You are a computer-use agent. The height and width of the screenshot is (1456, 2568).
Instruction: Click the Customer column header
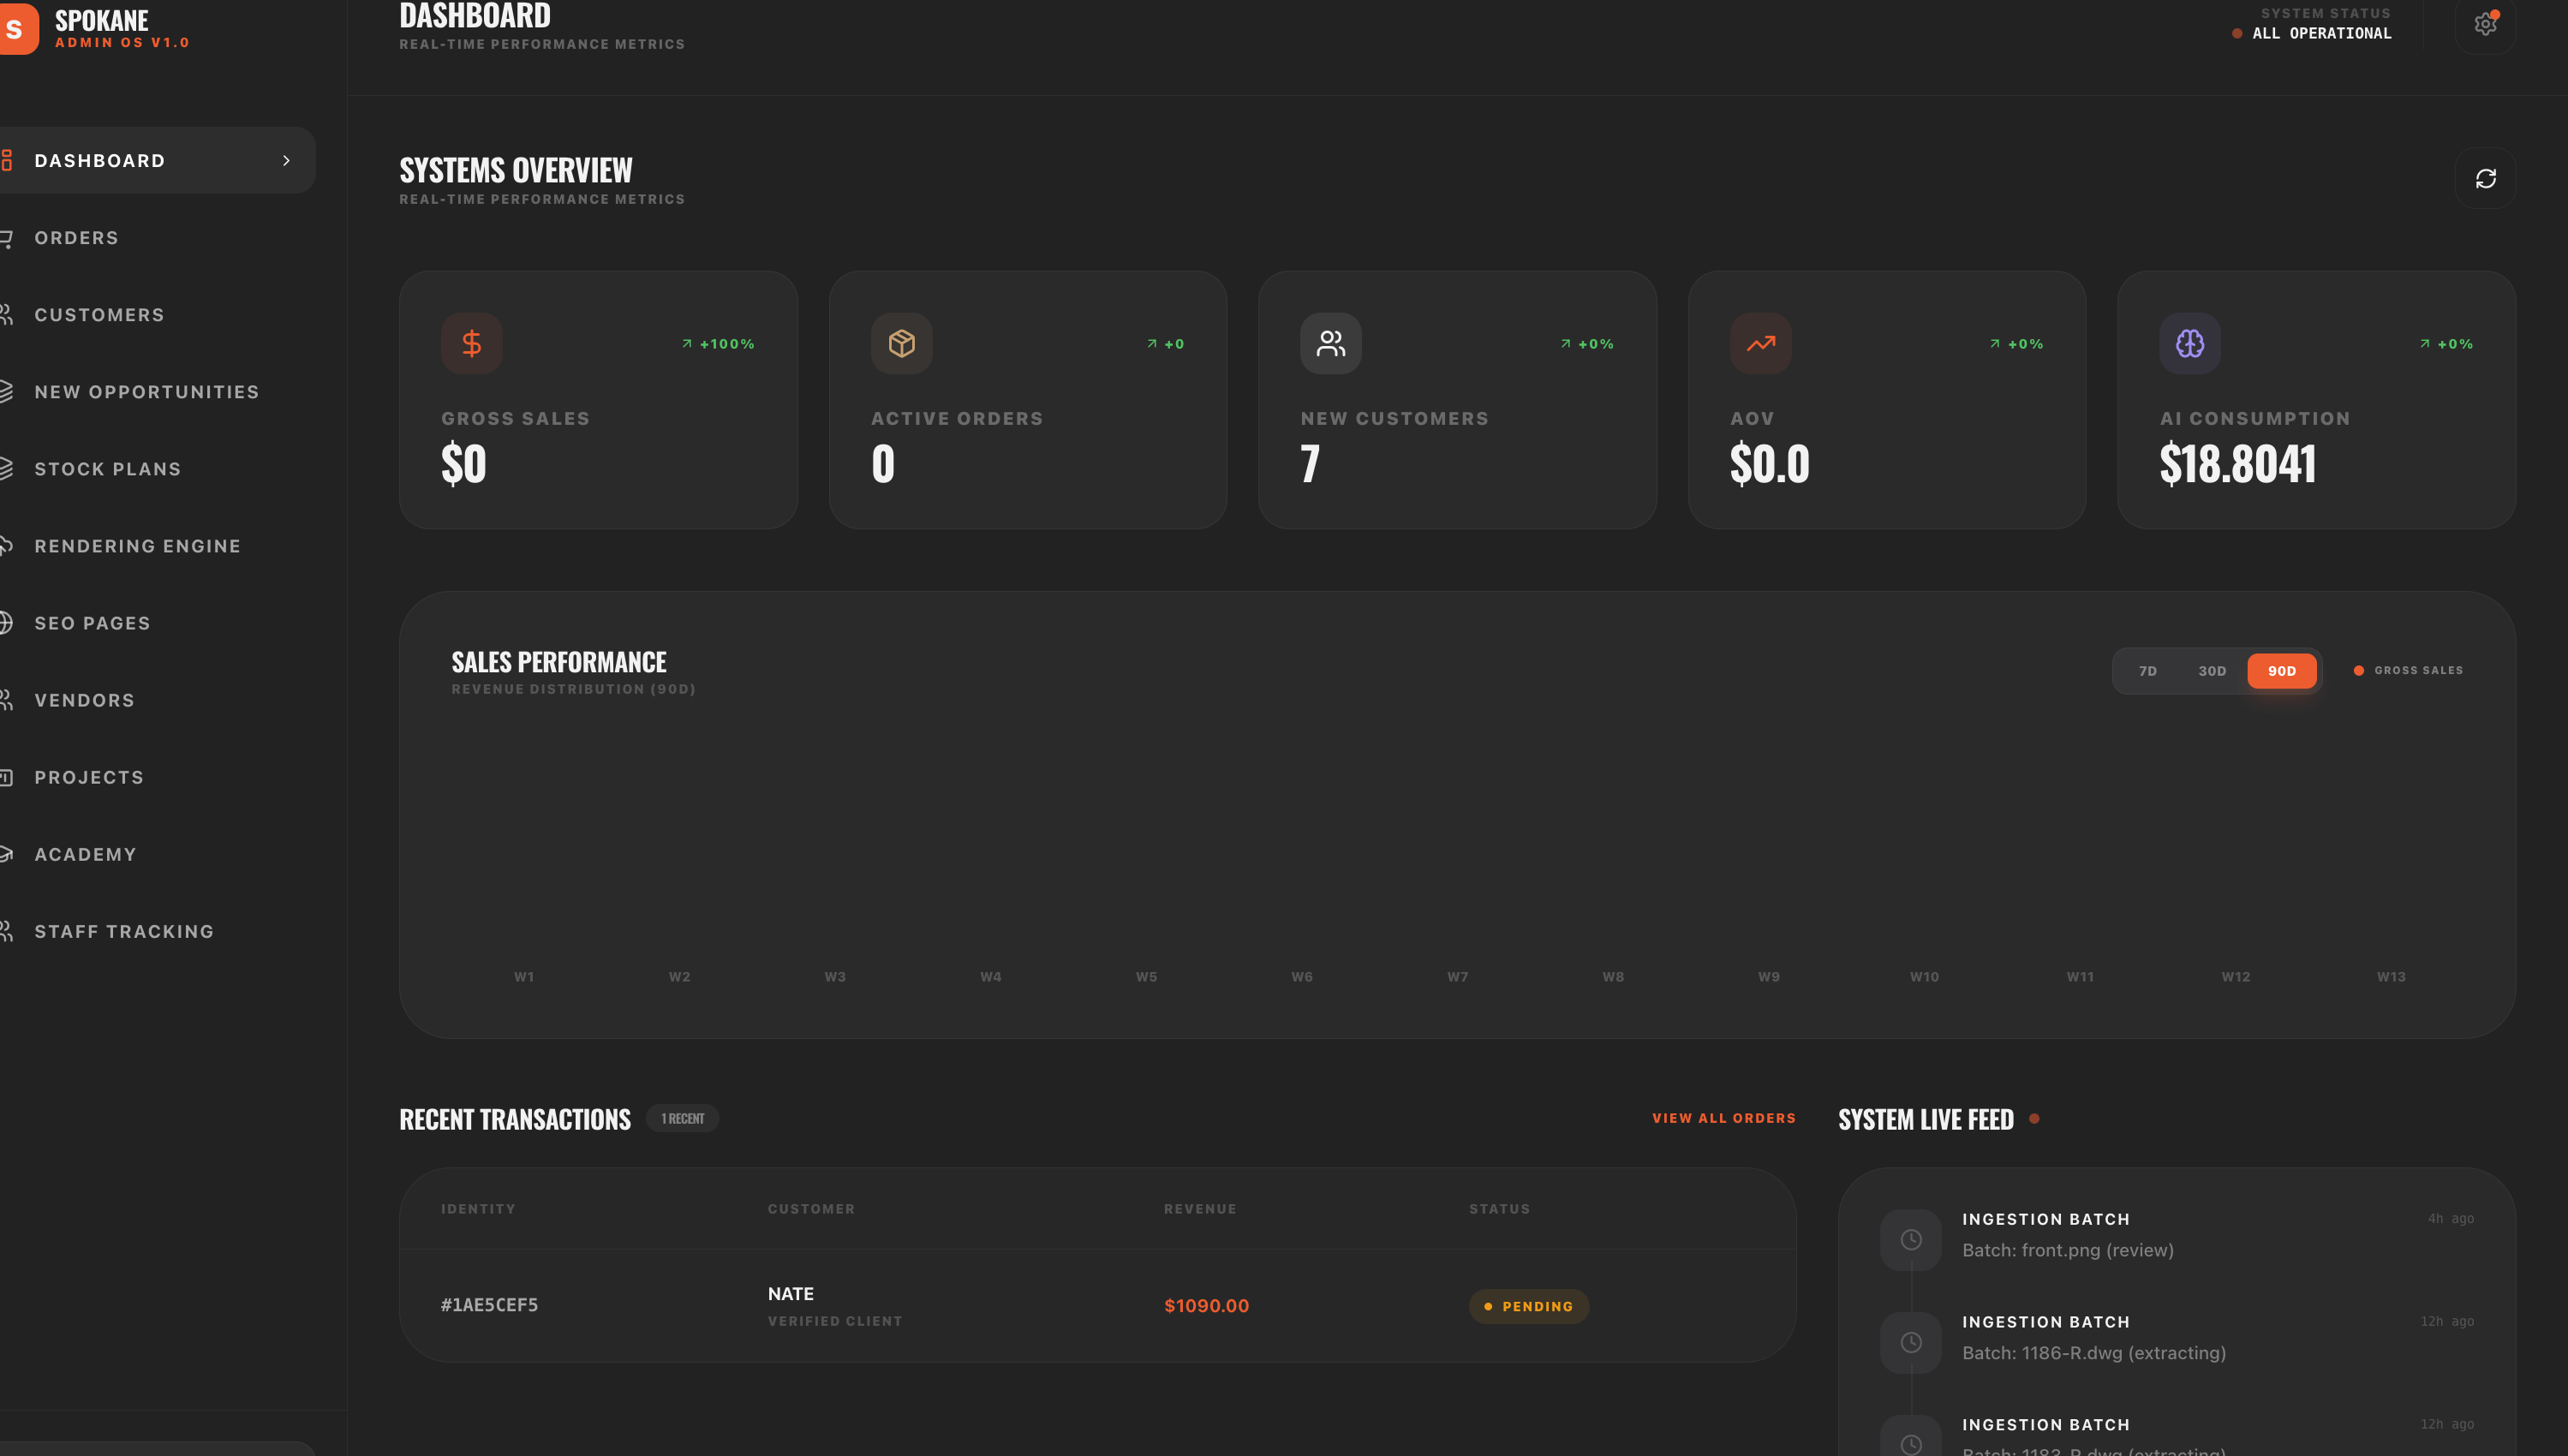(x=811, y=1209)
